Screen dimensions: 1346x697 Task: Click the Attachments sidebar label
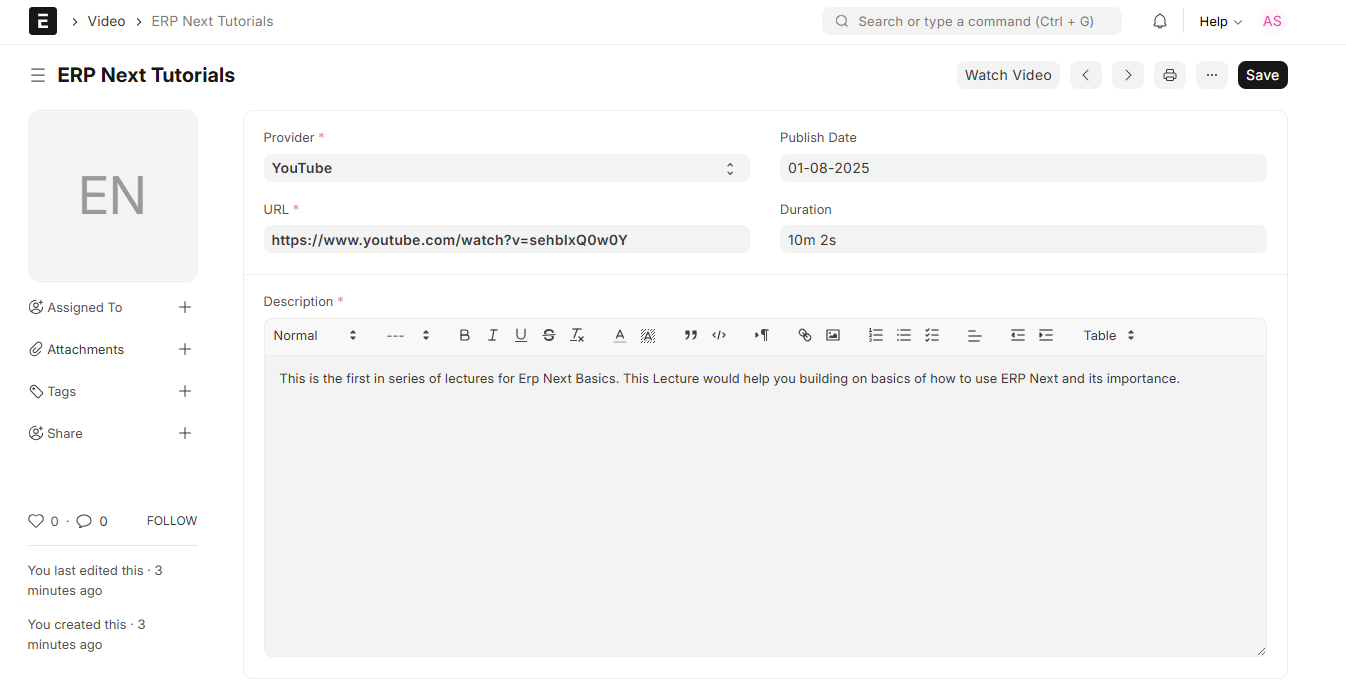(x=86, y=349)
